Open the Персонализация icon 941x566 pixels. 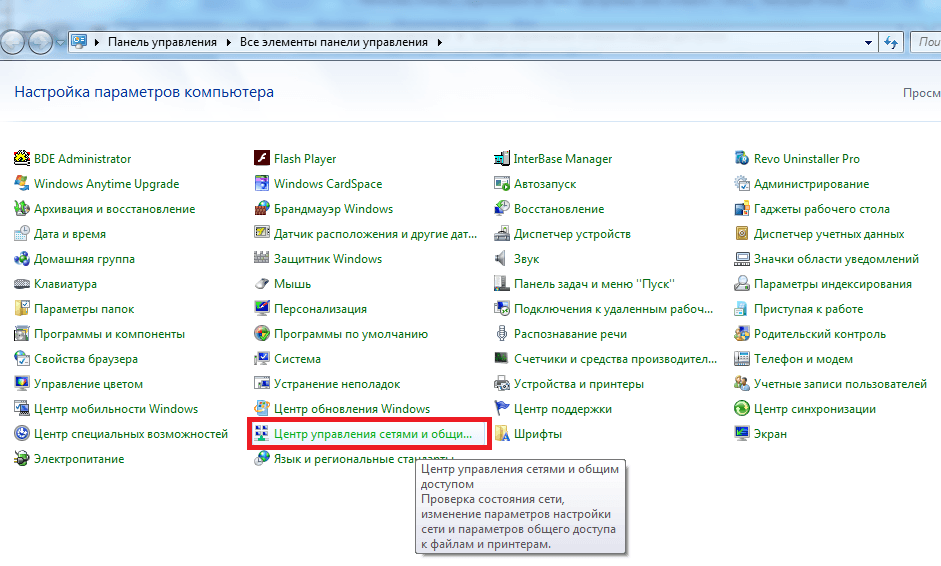click(262, 309)
